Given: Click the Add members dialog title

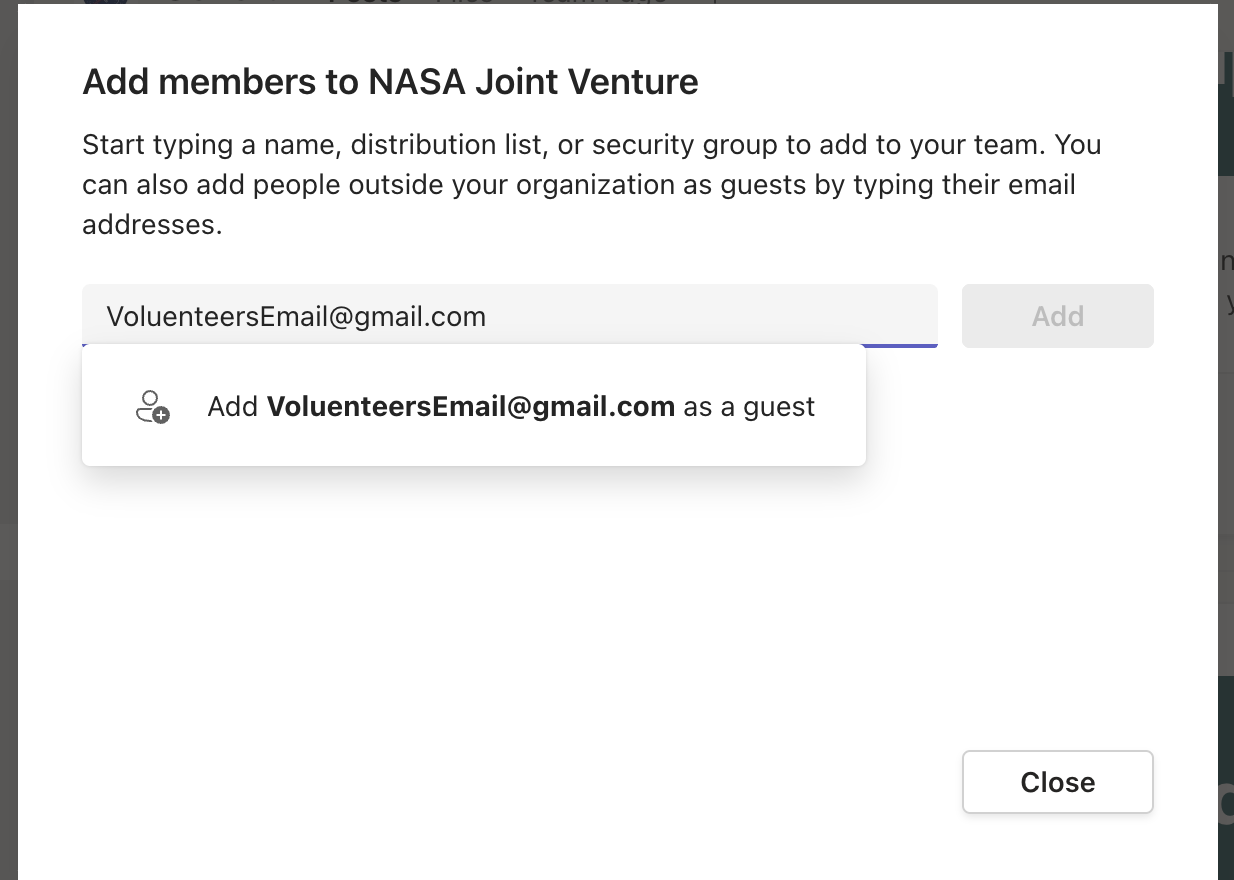Looking at the screenshot, I should pyautogui.click(x=390, y=82).
